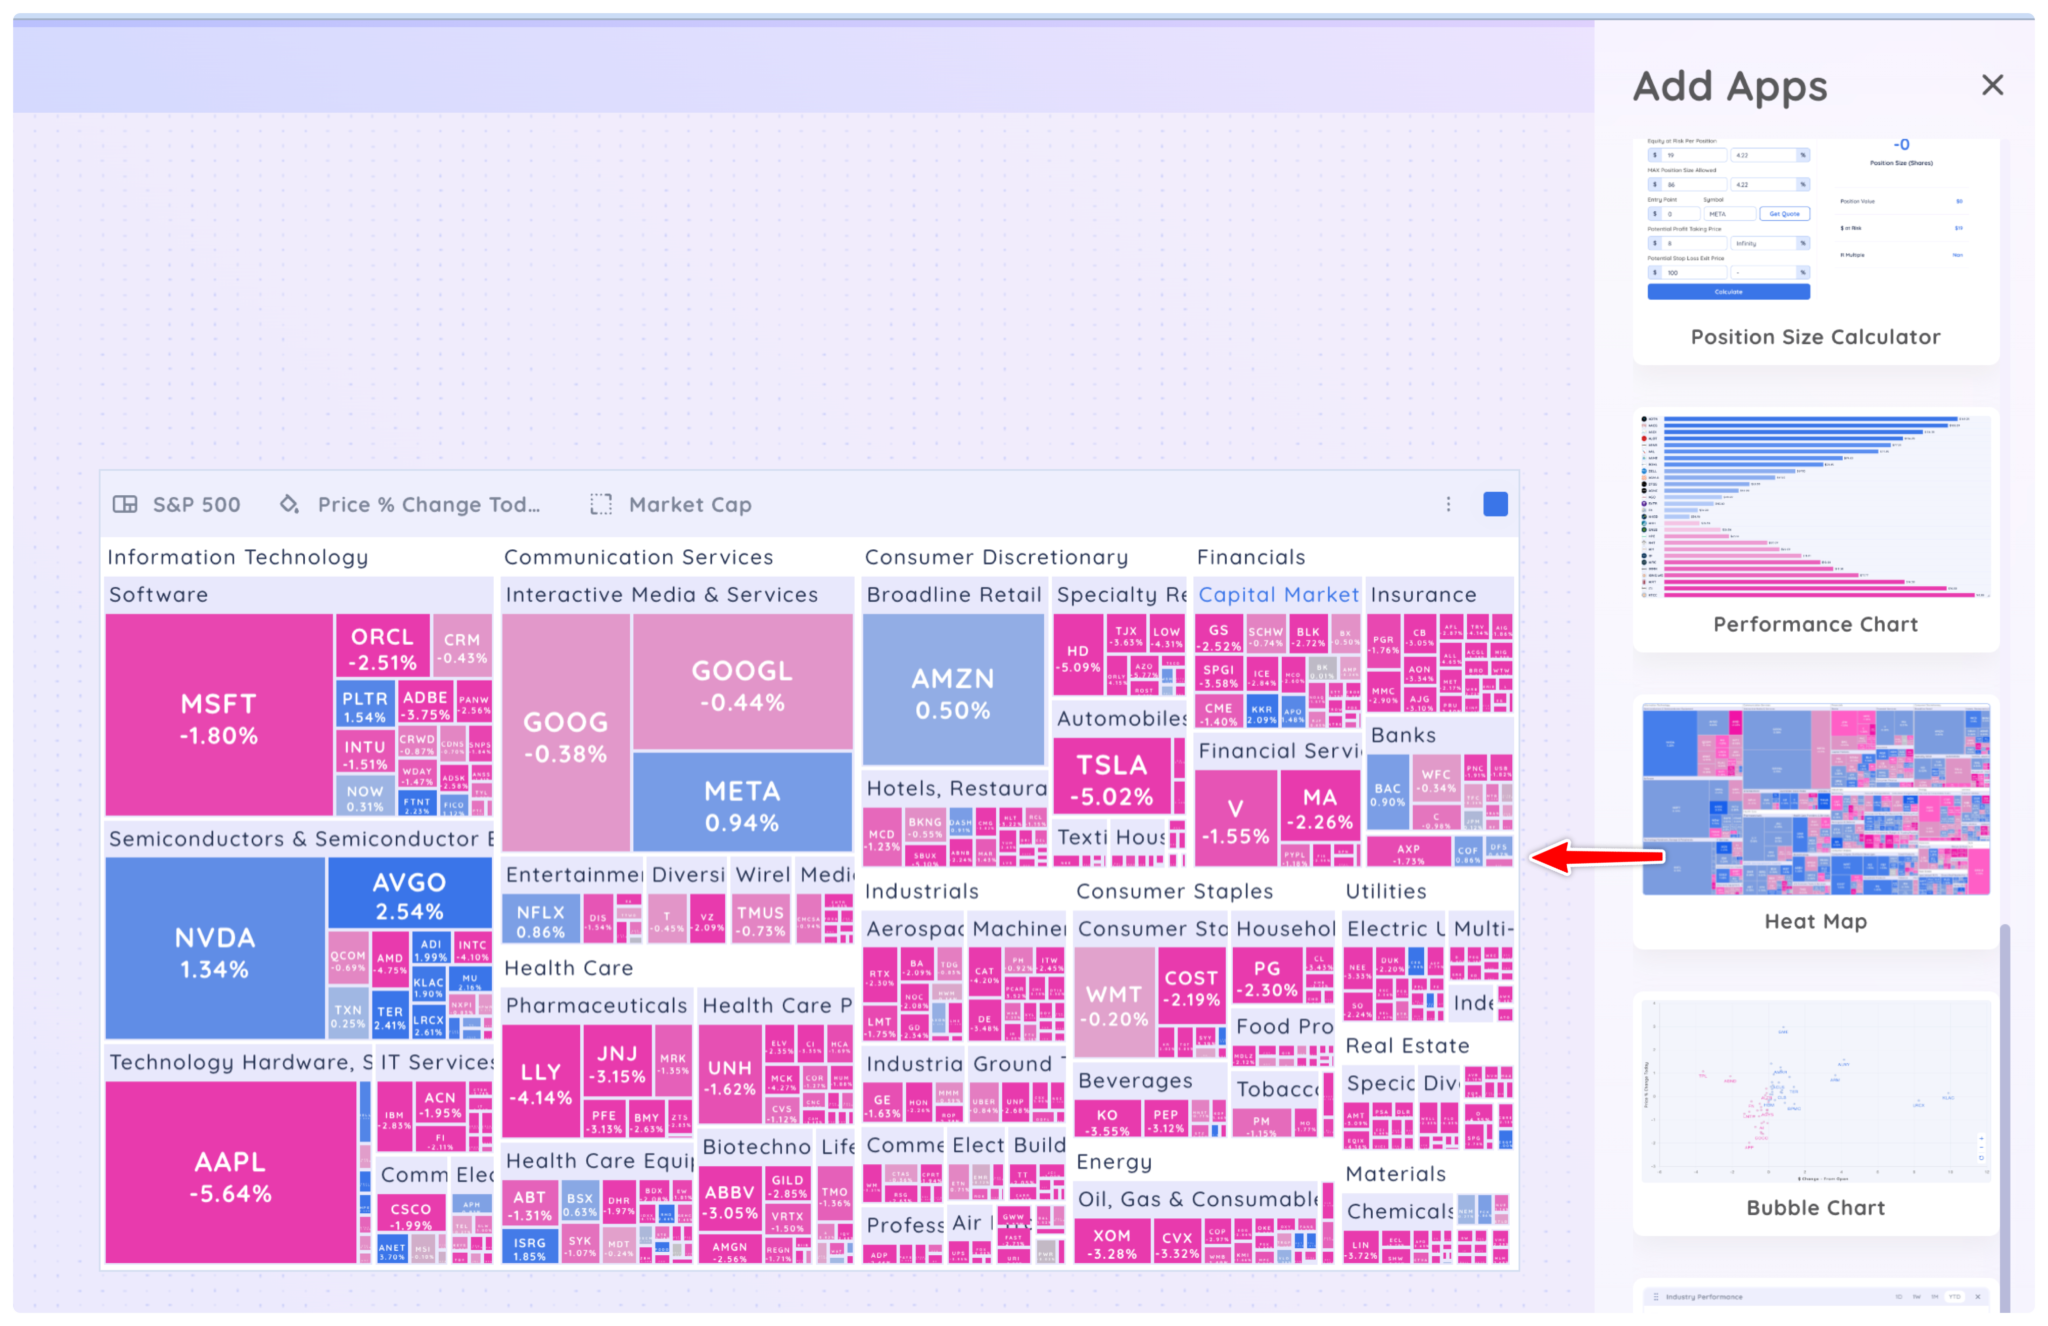Click the Market Cap sizing icon on heatmap toolbar
Viewport: 2048px width, 1326px height.
click(601, 505)
